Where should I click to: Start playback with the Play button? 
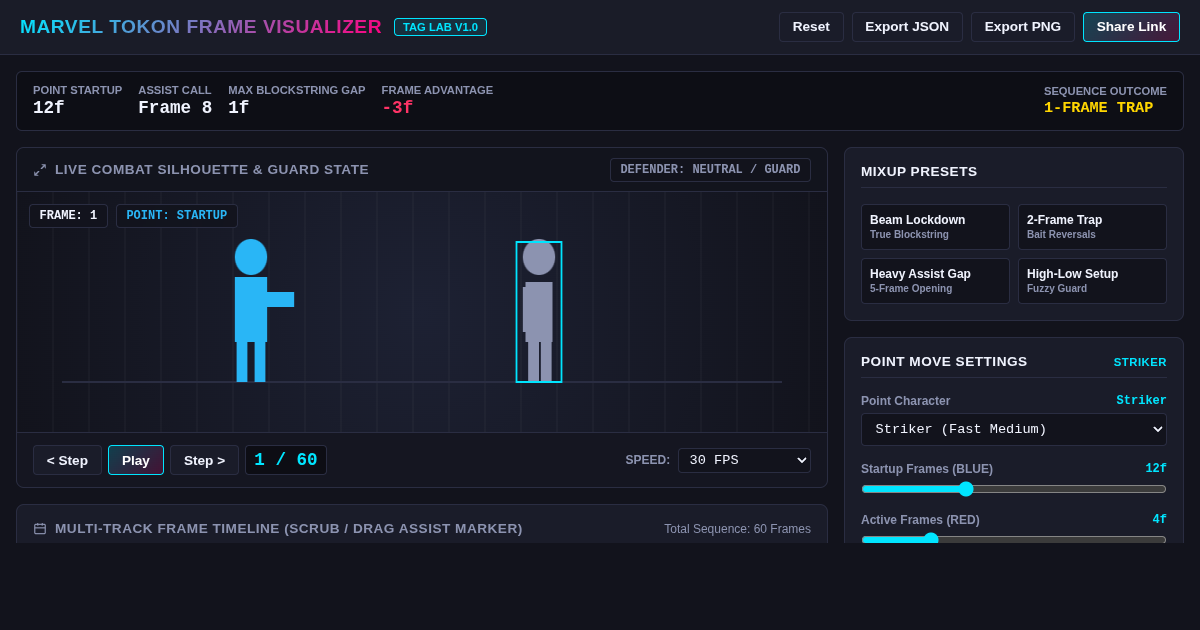136,460
